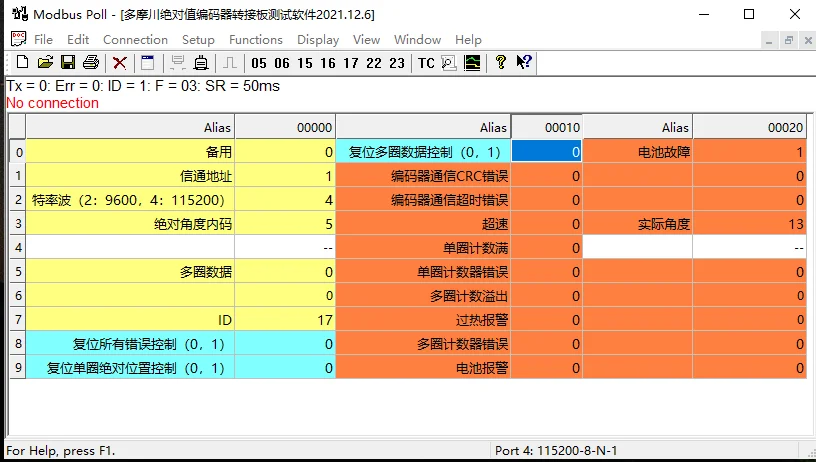
Task: Click the single pulse poll icon
Action: [x=230, y=63]
